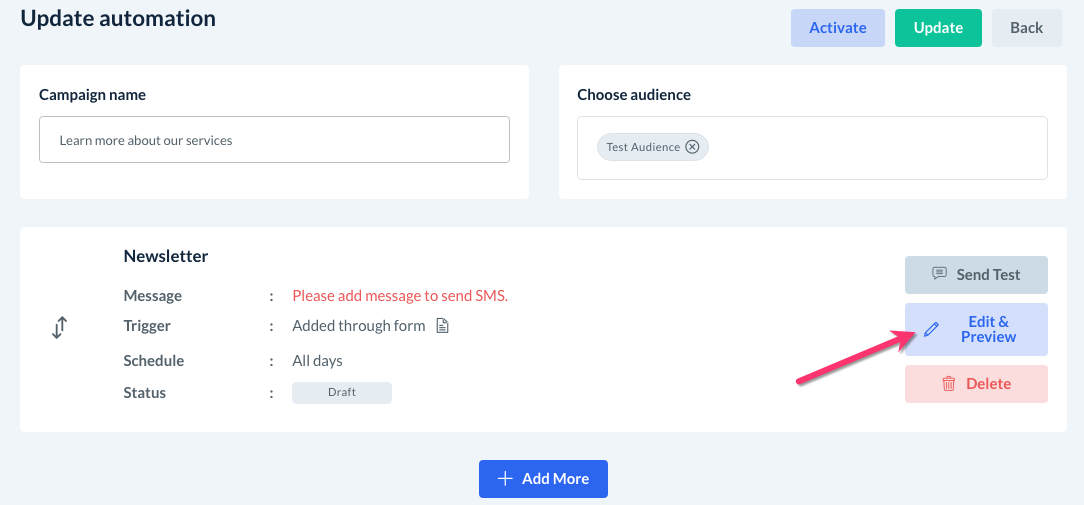Click the plus icon on Add More

click(x=505, y=479)
